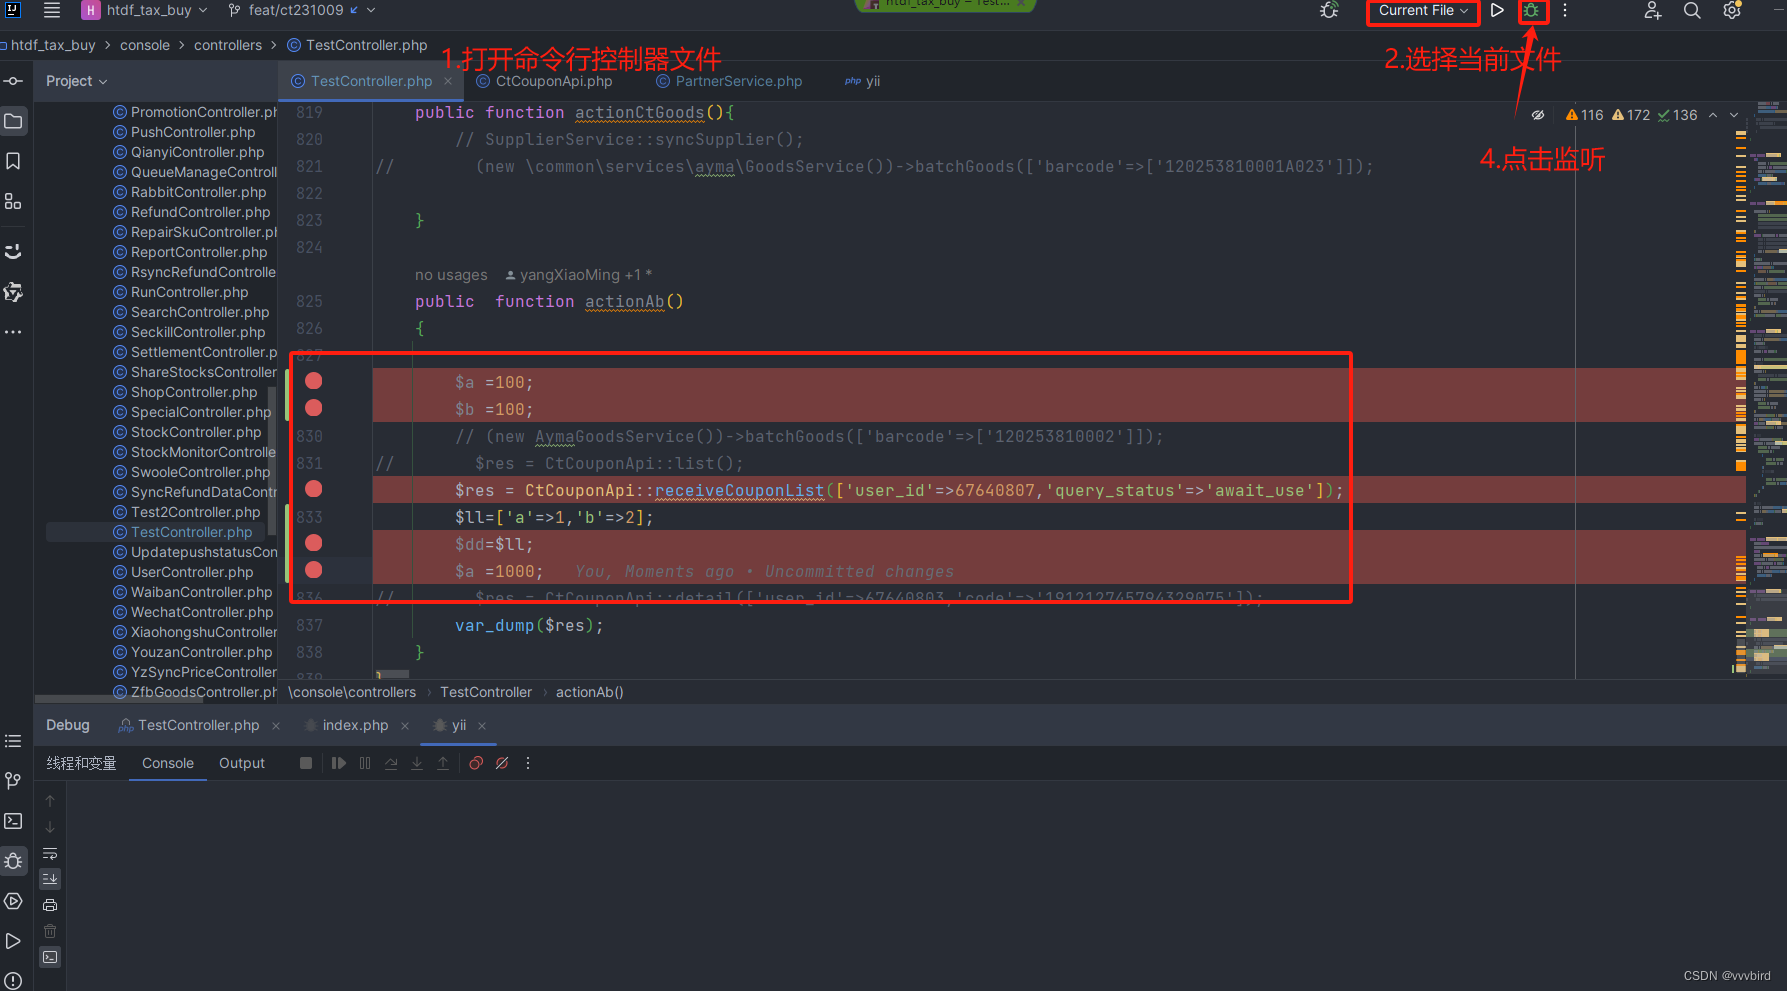Image resolution: width=1787 pixels, height=991 pixels.
Task: Step into in debugger
Action: (x=417, y=763)
